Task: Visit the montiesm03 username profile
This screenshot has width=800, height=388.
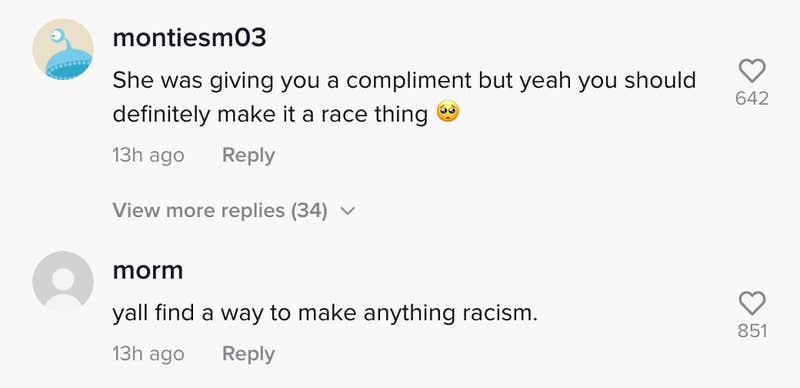Action: click(189, 38)
